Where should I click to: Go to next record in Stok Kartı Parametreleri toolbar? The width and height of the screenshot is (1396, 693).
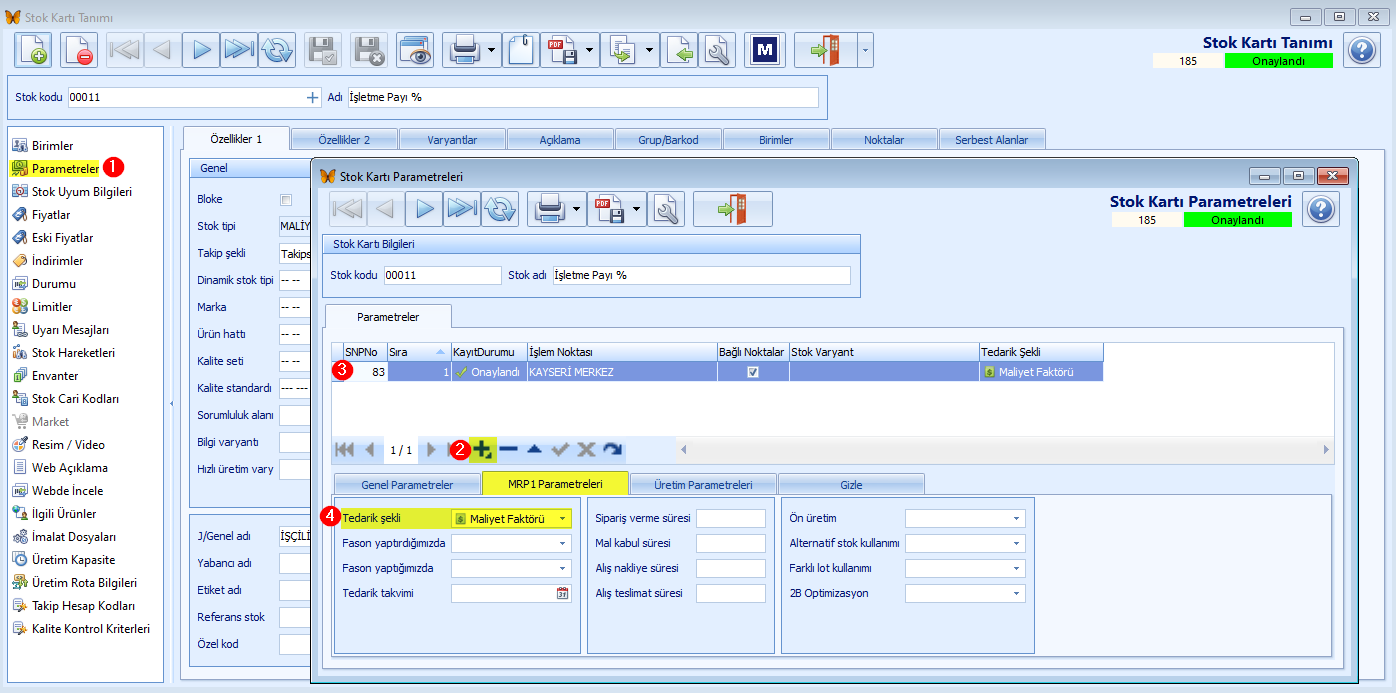(424, 209)
